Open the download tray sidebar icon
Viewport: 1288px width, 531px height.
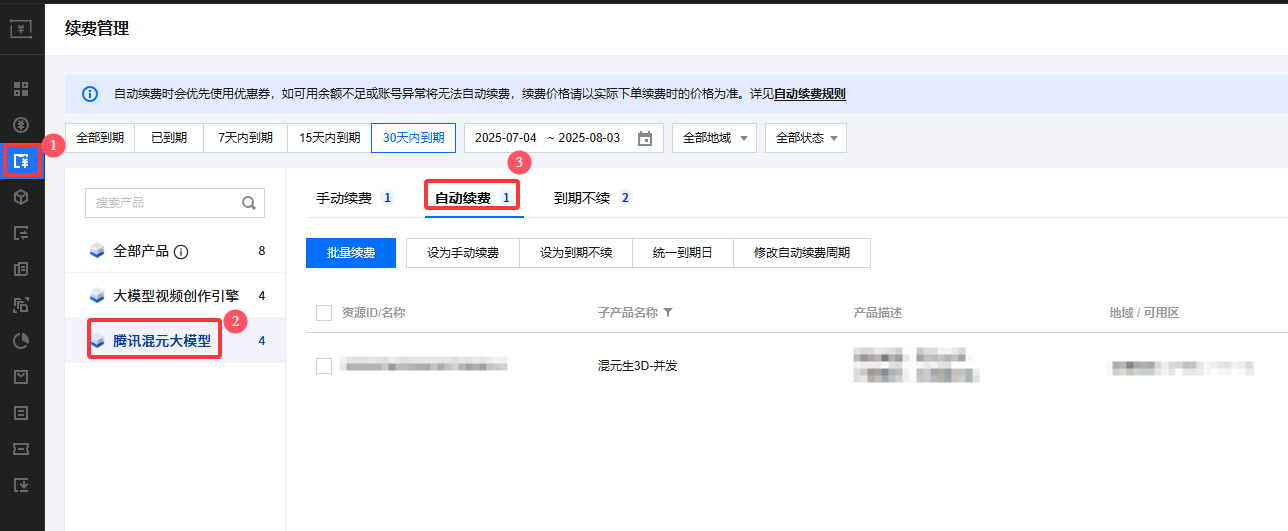[x=21, y=485]
